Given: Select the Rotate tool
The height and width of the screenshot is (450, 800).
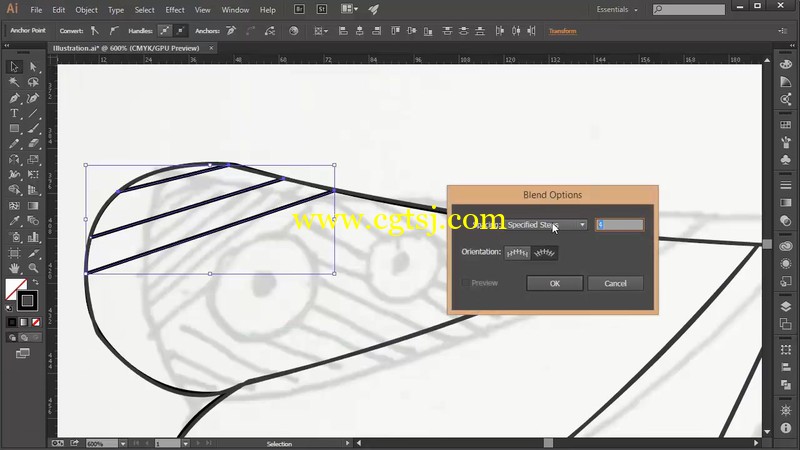Looking at the screenshot, I should [x=14, y=159].
